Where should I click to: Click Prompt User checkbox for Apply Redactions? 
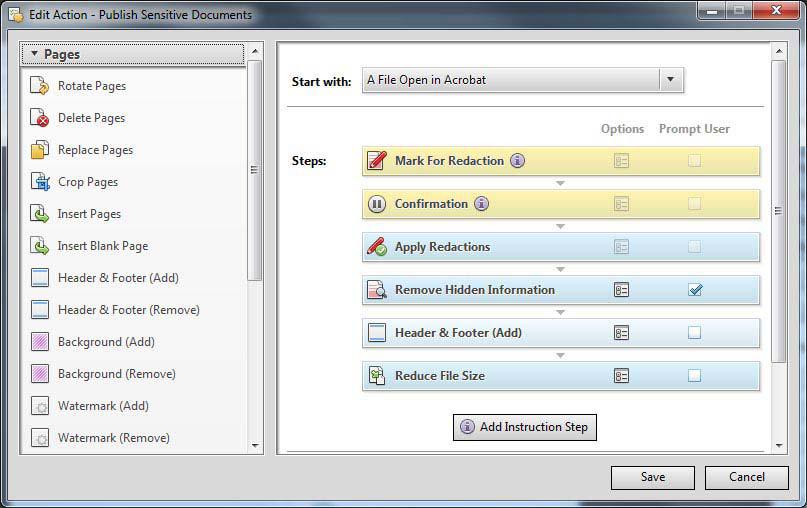point(694,247)
